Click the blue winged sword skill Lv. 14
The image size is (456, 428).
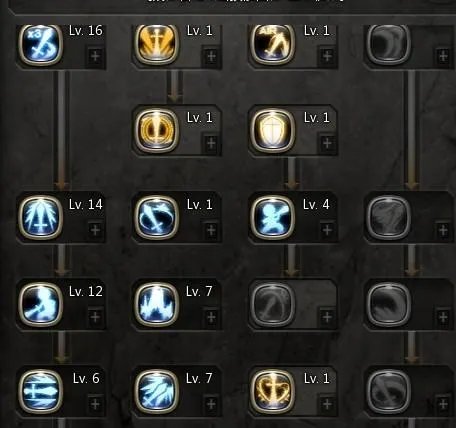tap(41, 217)
